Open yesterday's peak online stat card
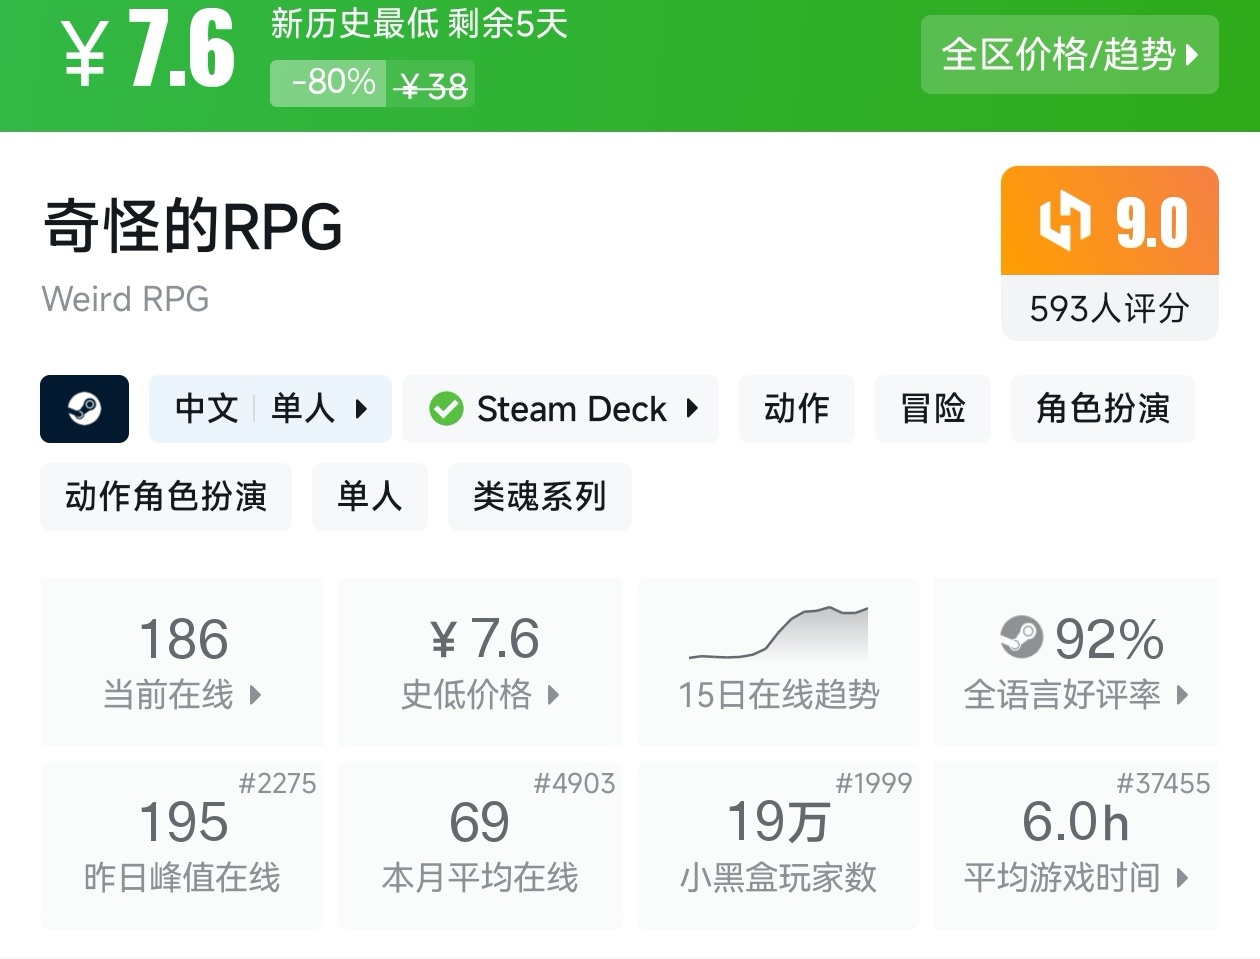The image size is (1260, 959). pos(183,845)
